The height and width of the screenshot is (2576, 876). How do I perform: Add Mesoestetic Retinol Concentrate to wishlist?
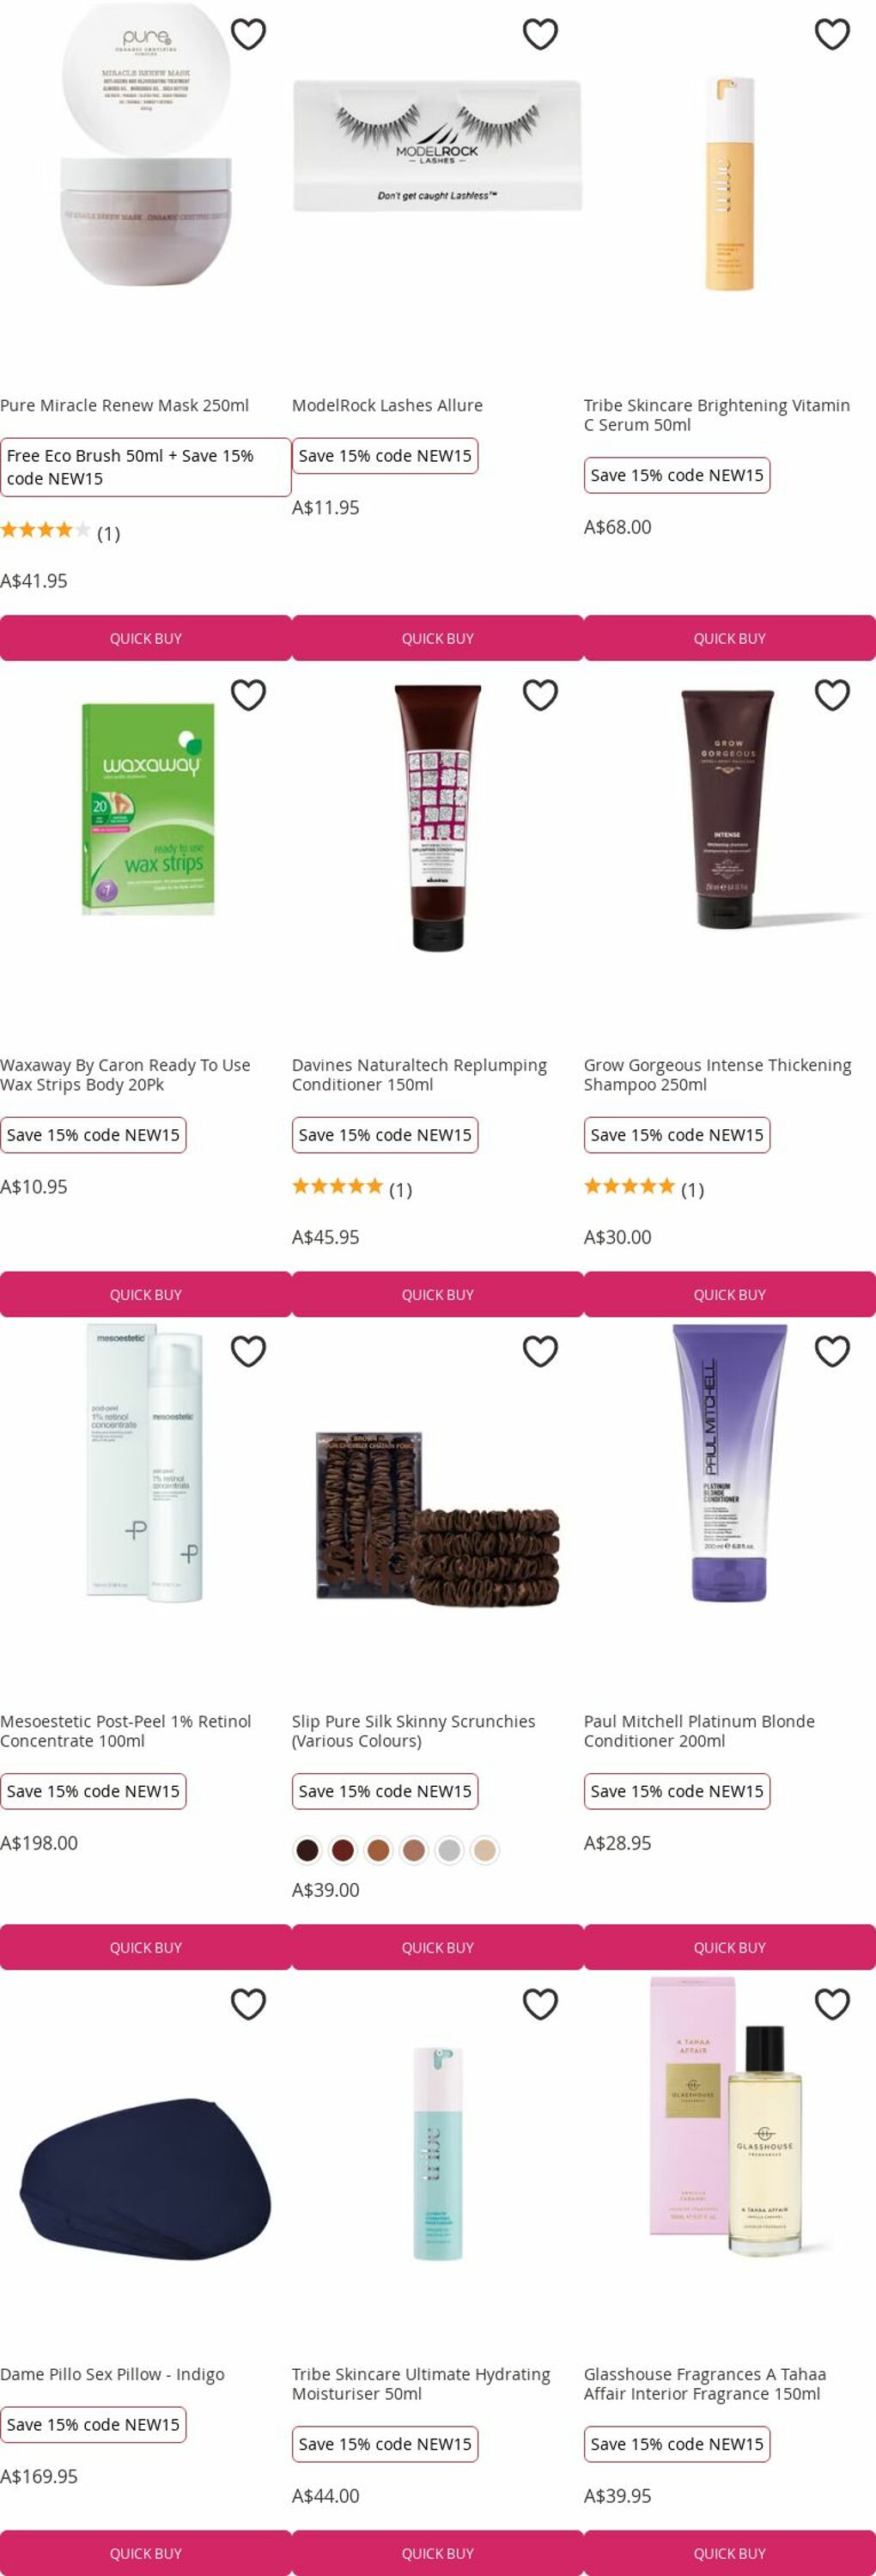(x=248, y=1351)
